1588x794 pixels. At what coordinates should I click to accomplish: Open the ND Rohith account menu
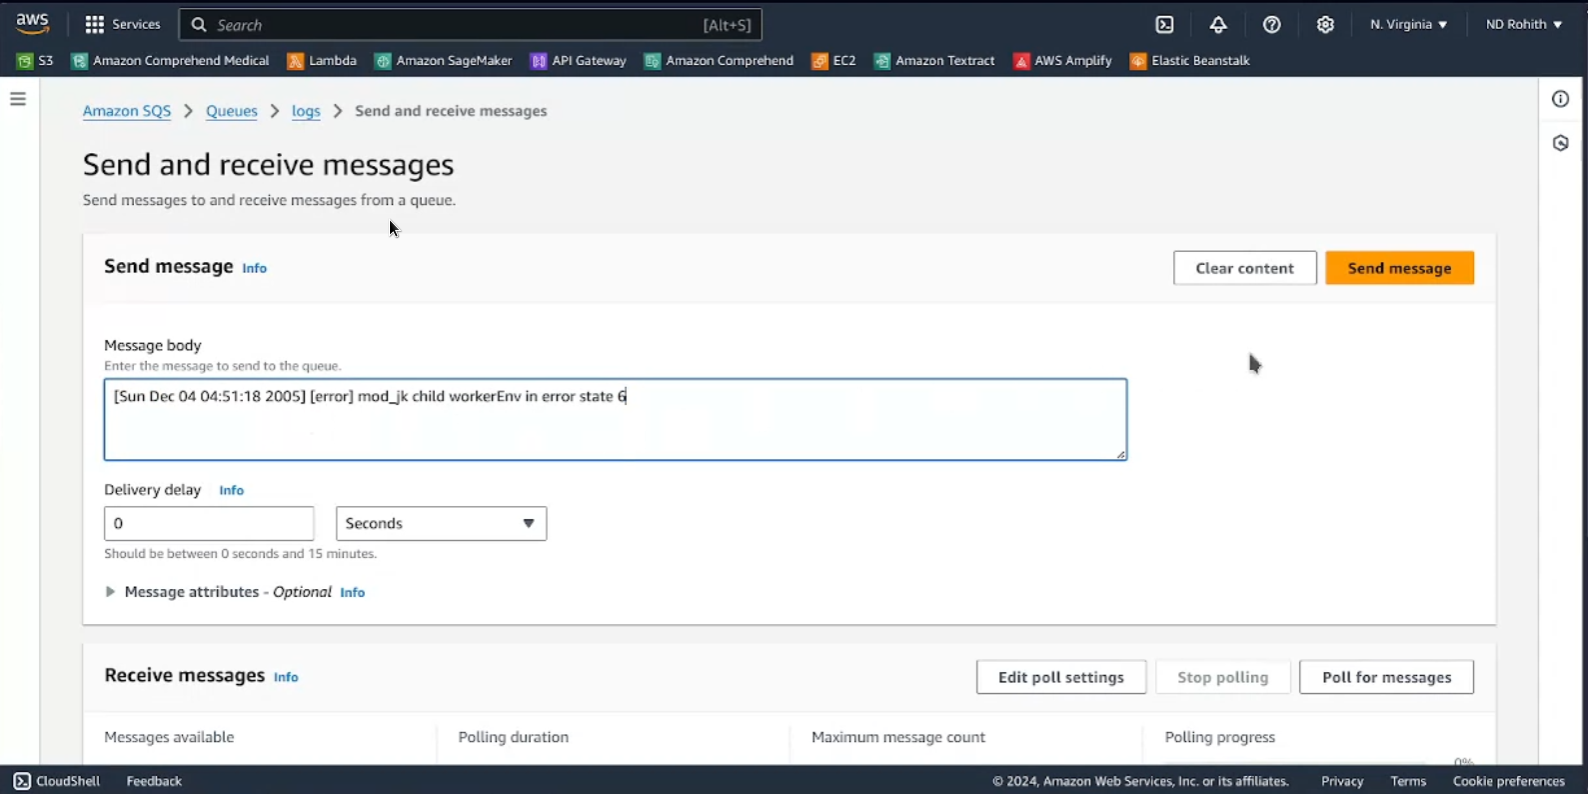[1524, 24]
